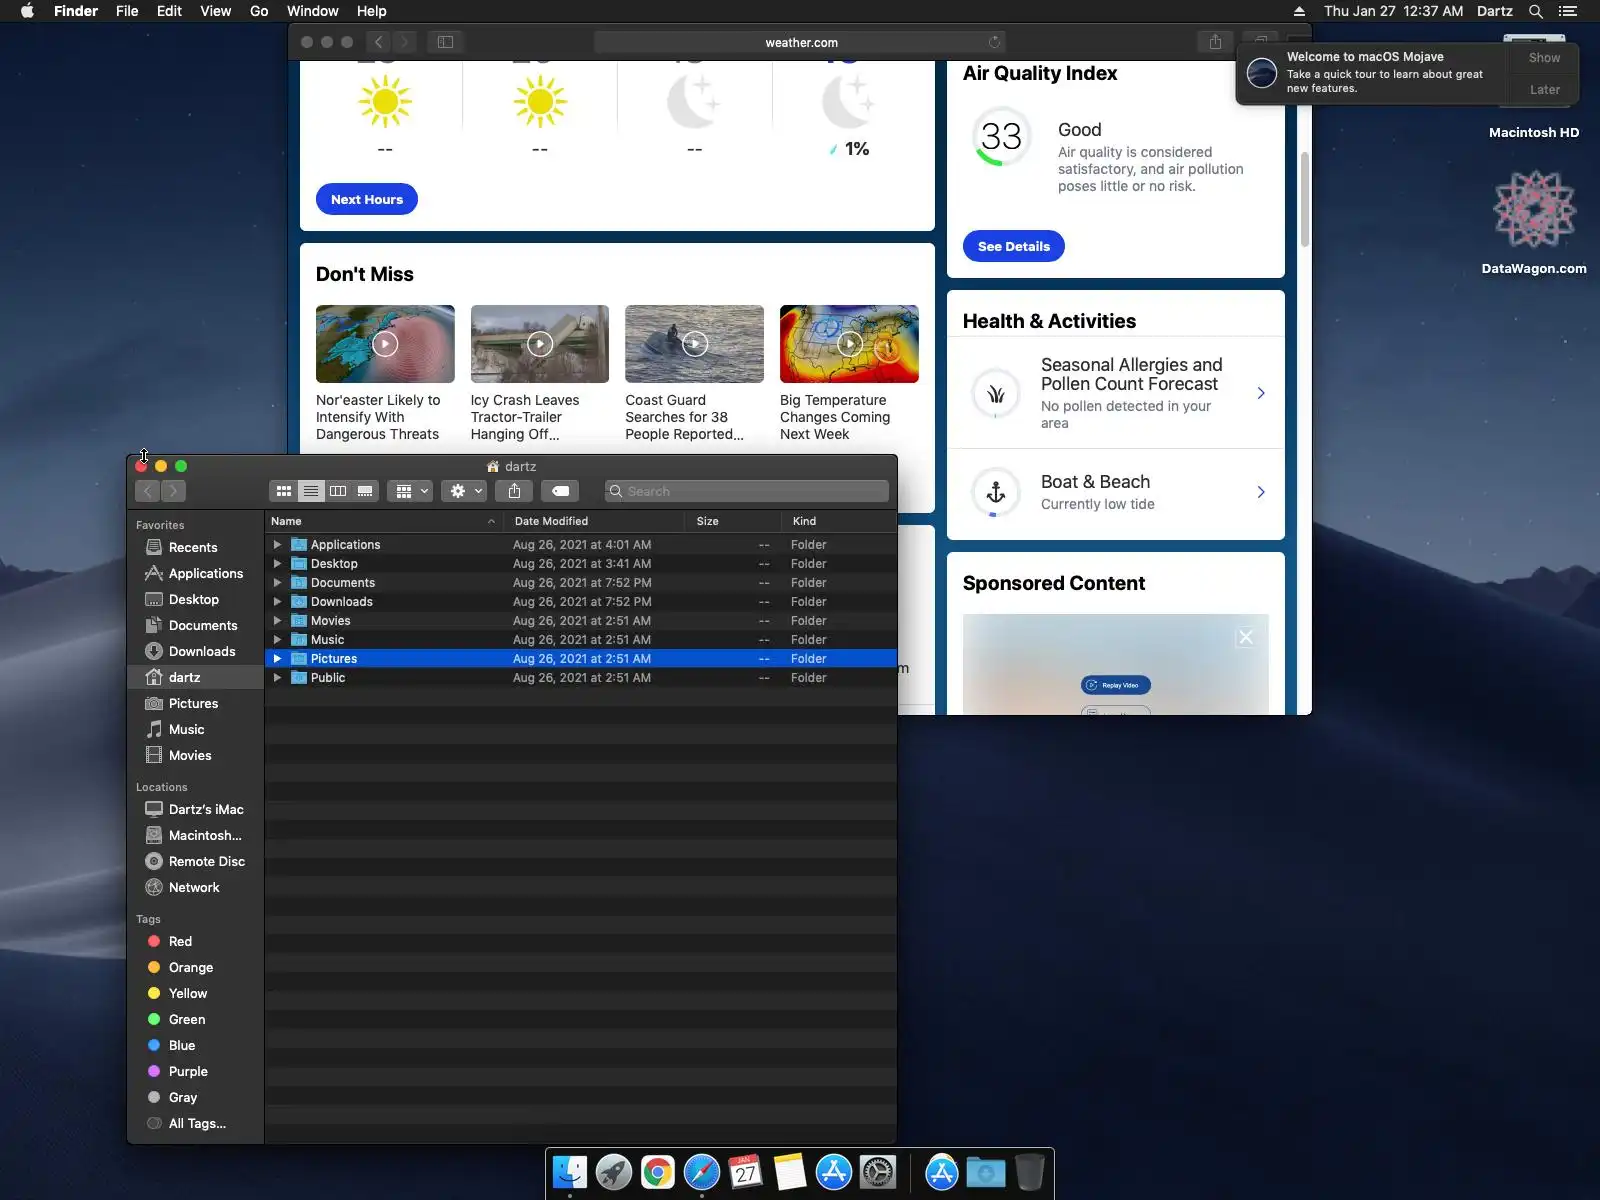The height and width of the screenshot is (1200, 1600).
Task: Select Recents in the Finder sidebar
Action: coord(195,547)
